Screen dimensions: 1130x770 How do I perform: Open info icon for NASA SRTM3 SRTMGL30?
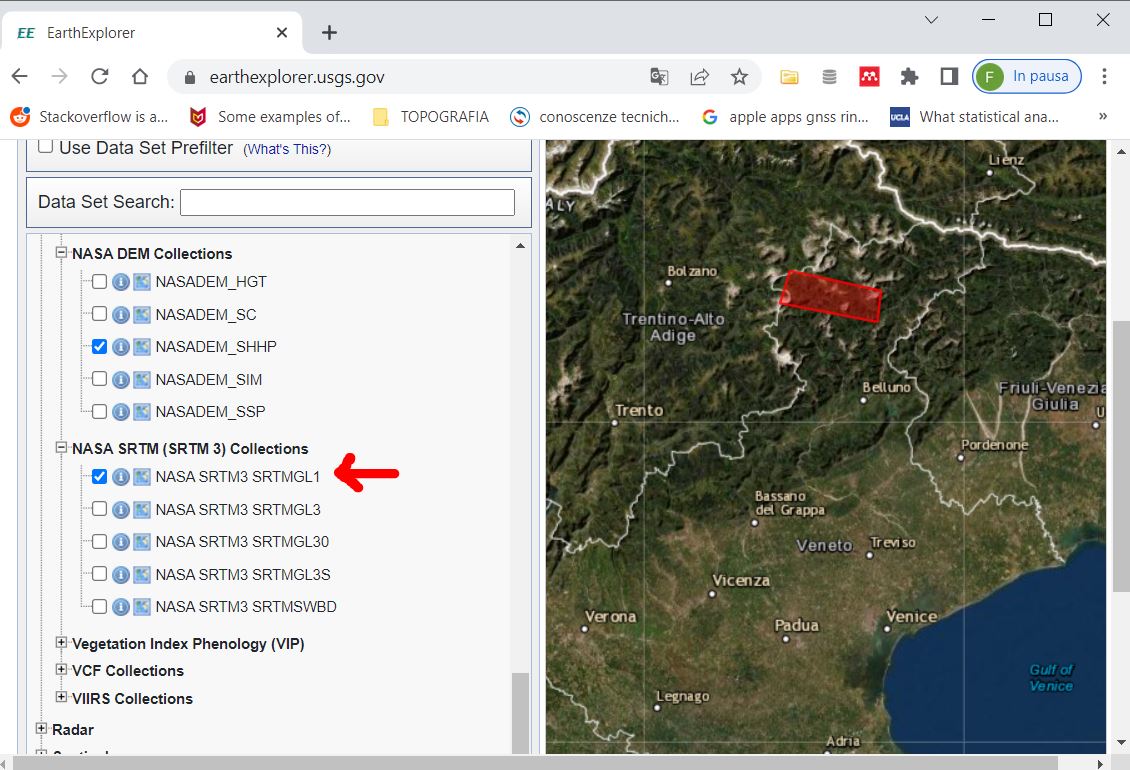click(x=121, y=541)
